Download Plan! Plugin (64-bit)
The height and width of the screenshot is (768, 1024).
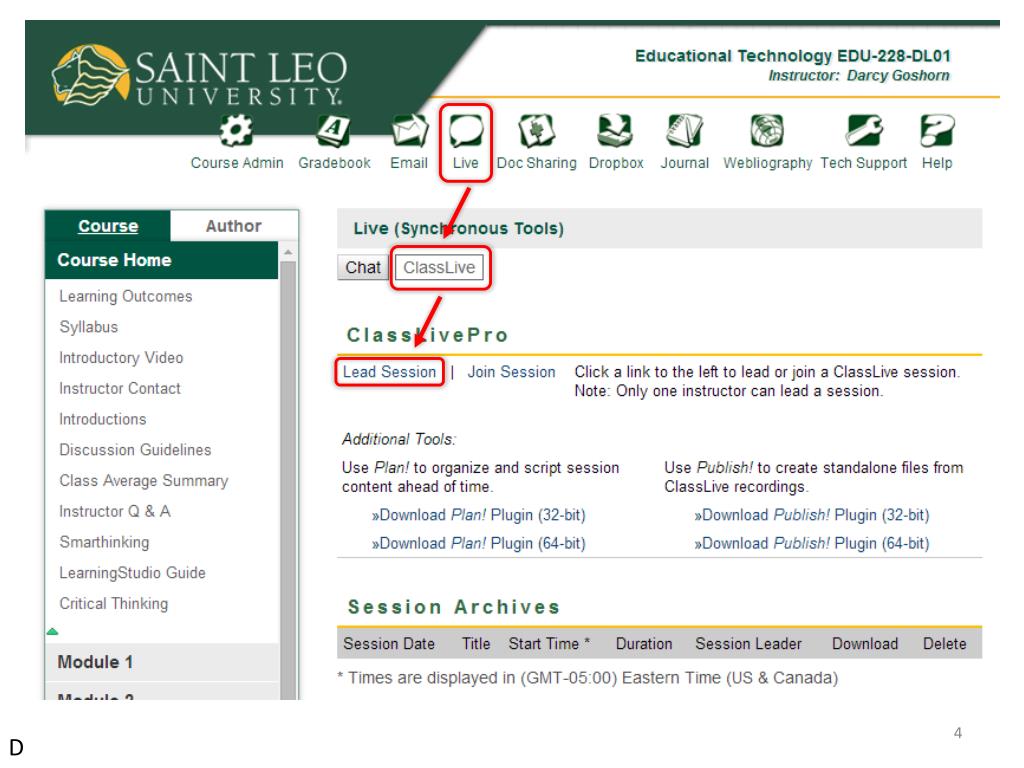click(x=479, y=543)
